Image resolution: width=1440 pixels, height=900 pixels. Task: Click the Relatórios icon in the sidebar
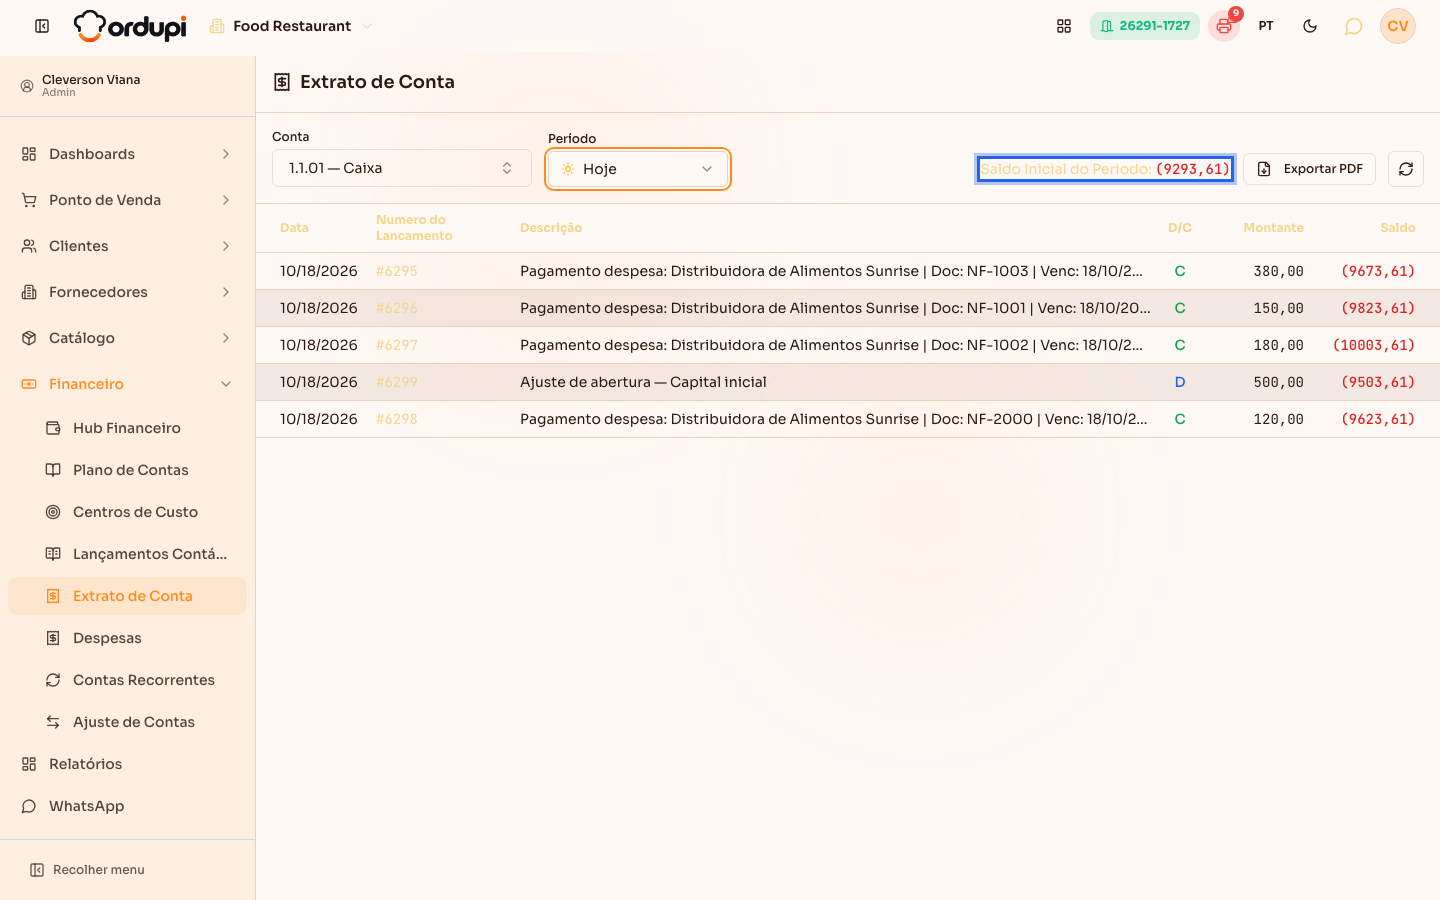click(x=29, y=764)
